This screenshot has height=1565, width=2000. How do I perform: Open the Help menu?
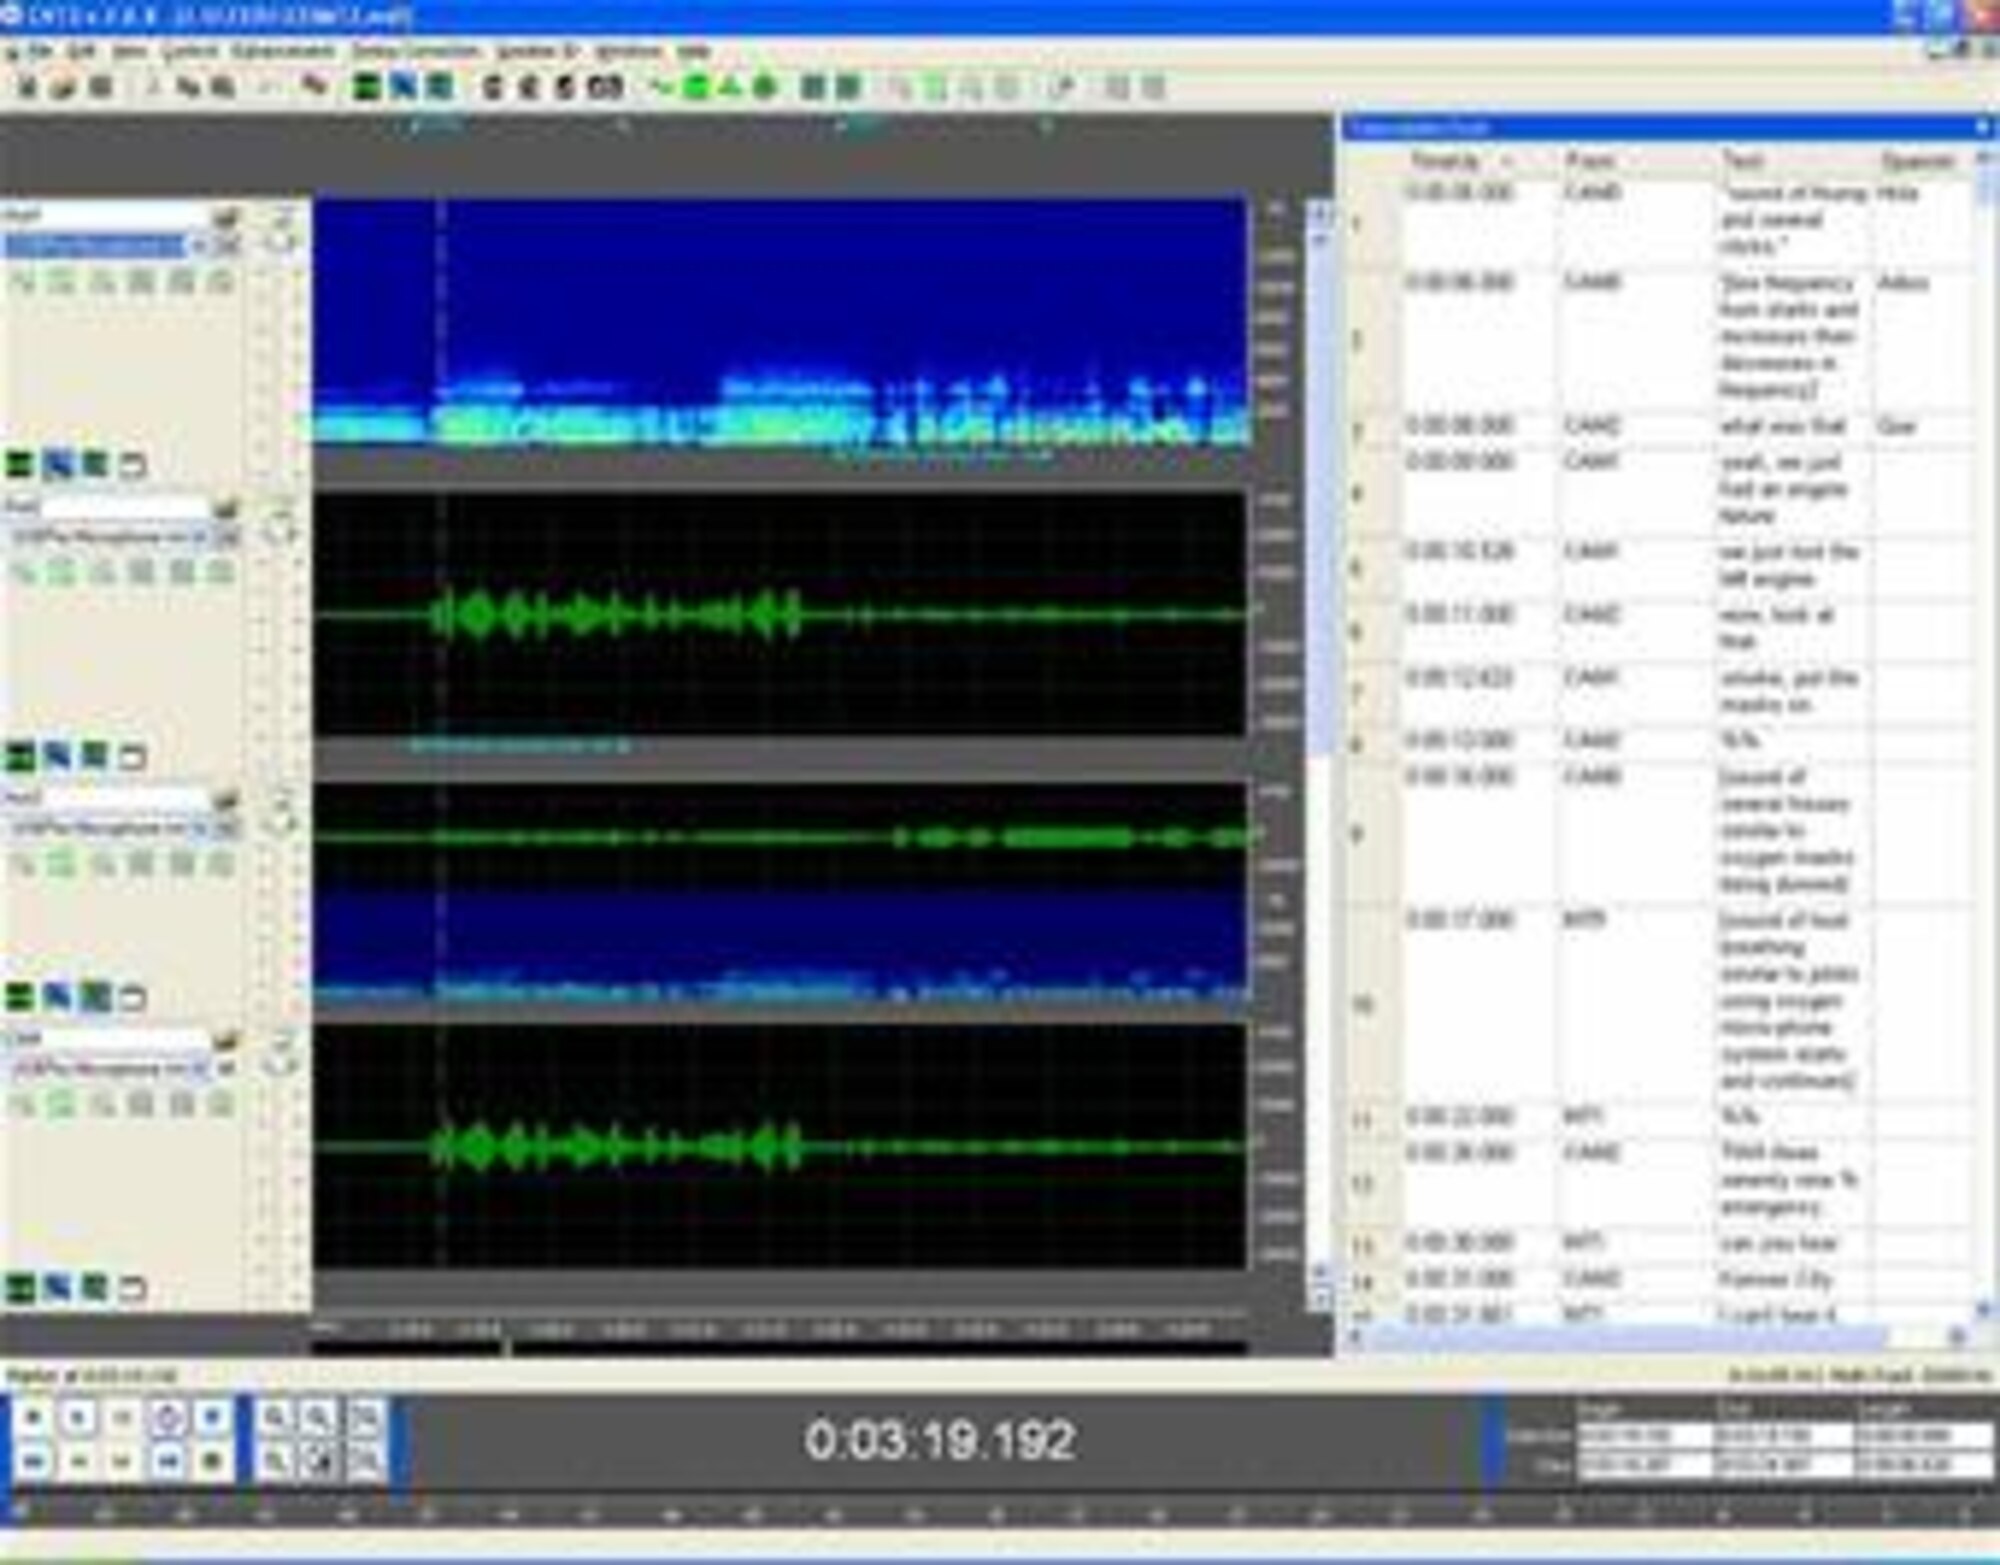point(693,51)
